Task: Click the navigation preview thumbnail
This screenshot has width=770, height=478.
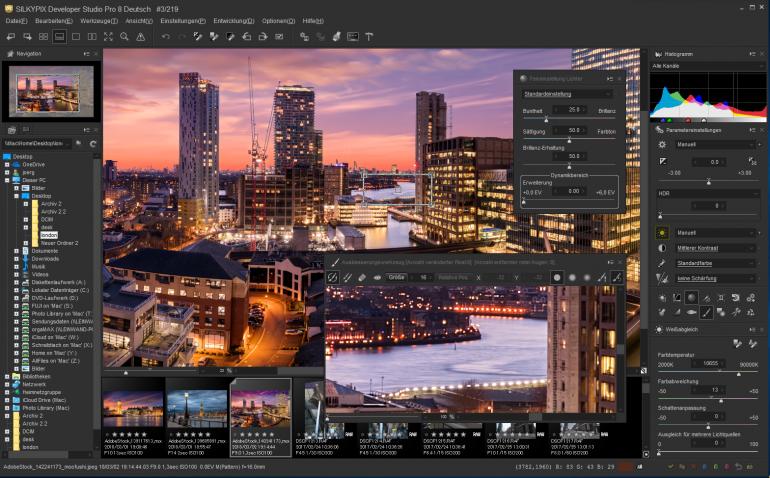Action: [51, 92]
